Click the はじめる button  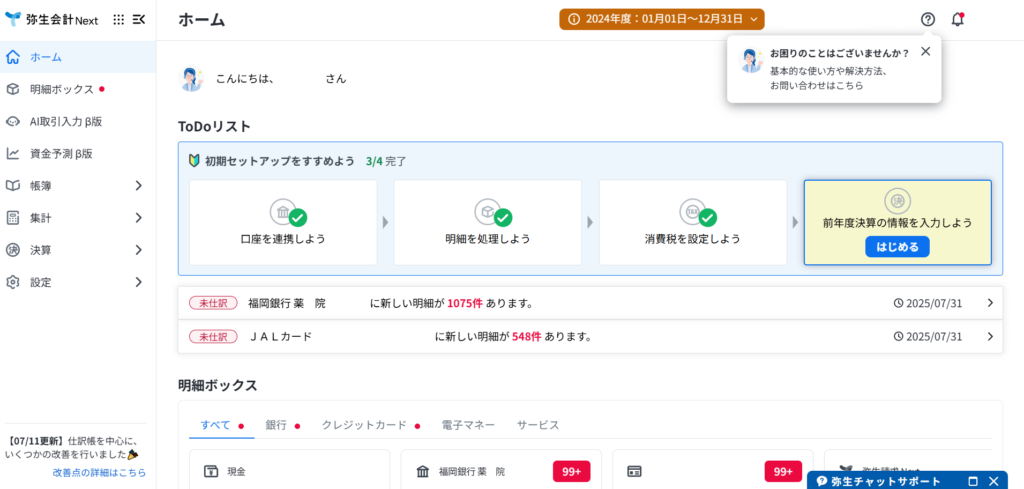click(897, 247)
